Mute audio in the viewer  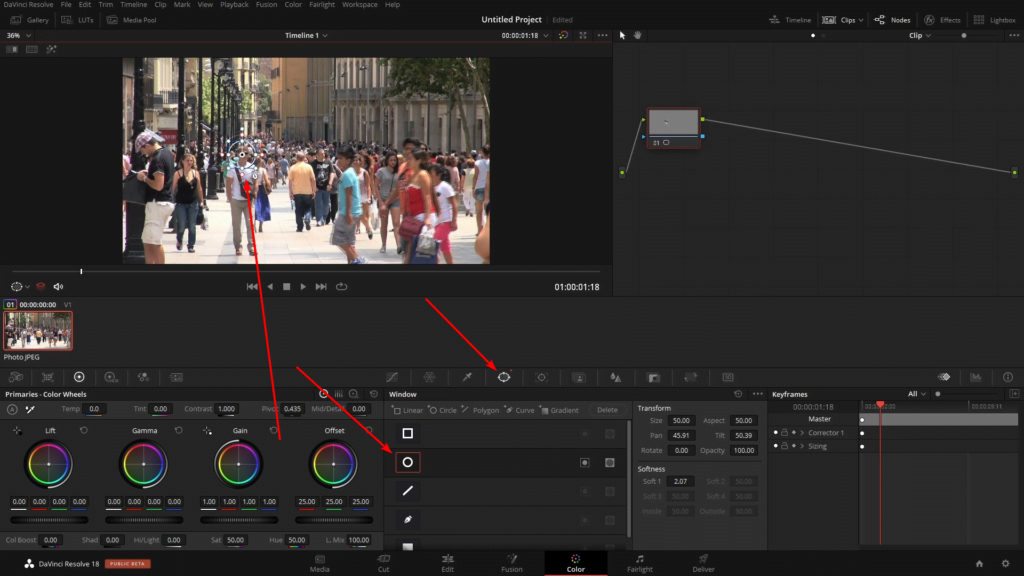[x=57, y=285]
